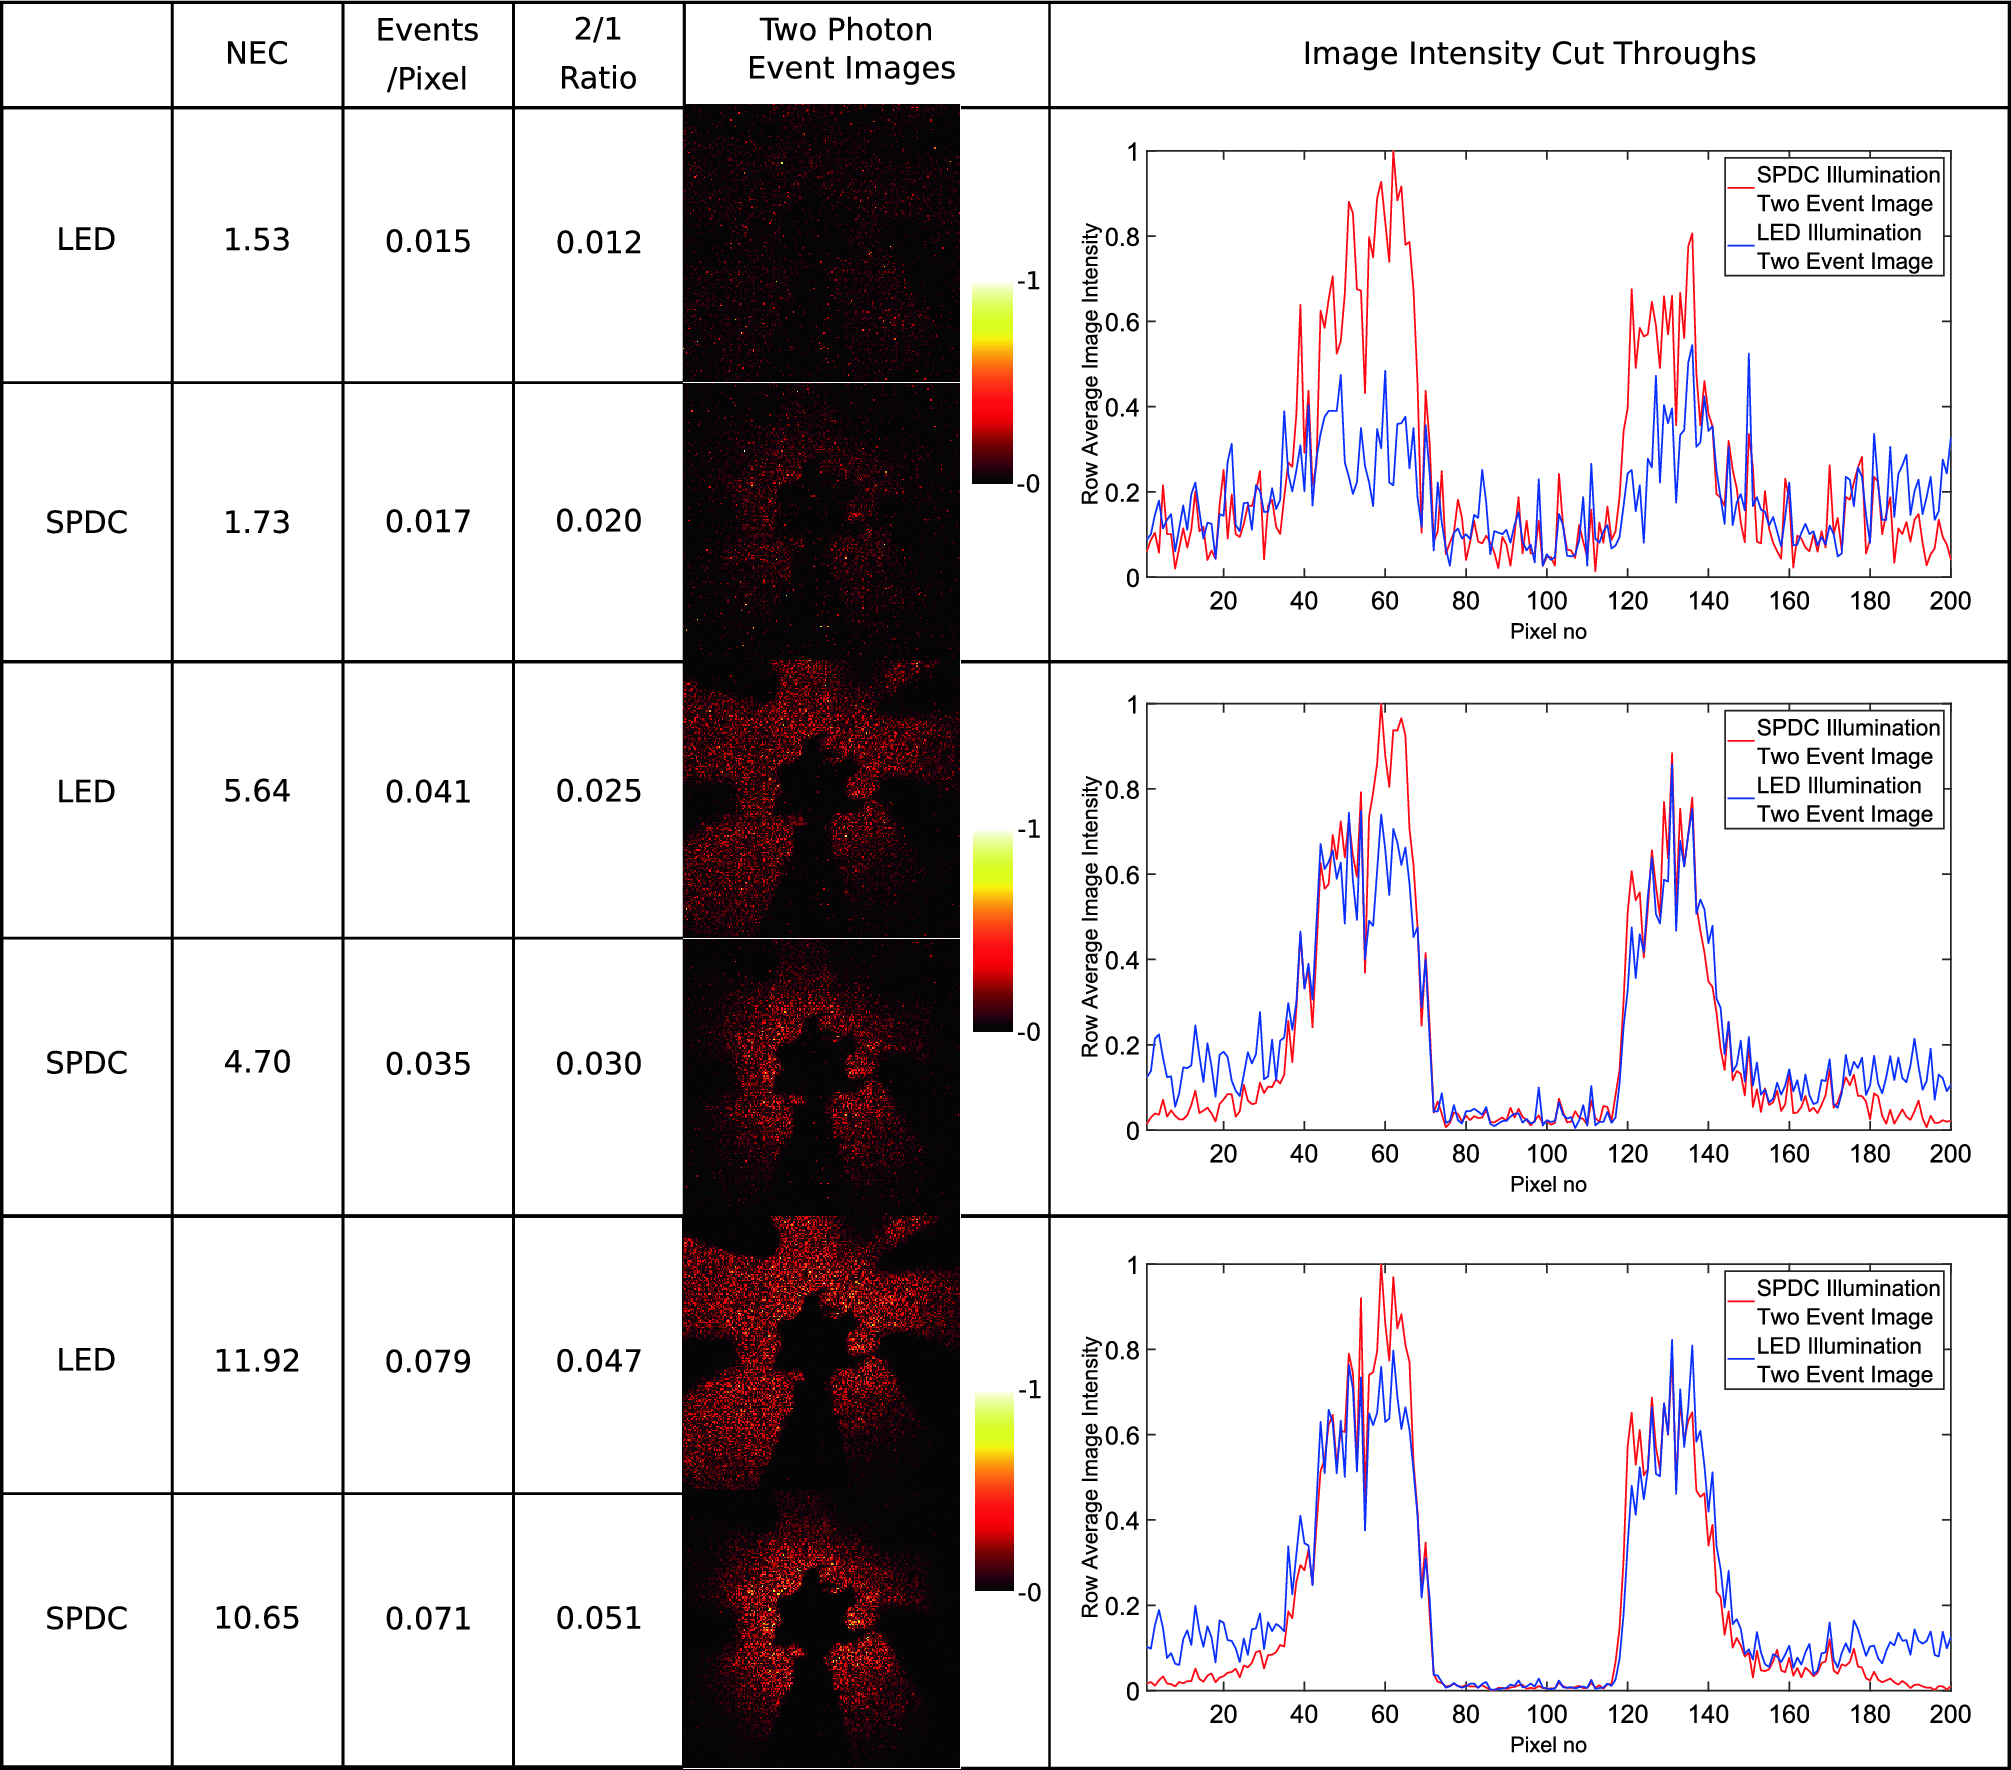Open the top two-photon event image

pos(820,240)
